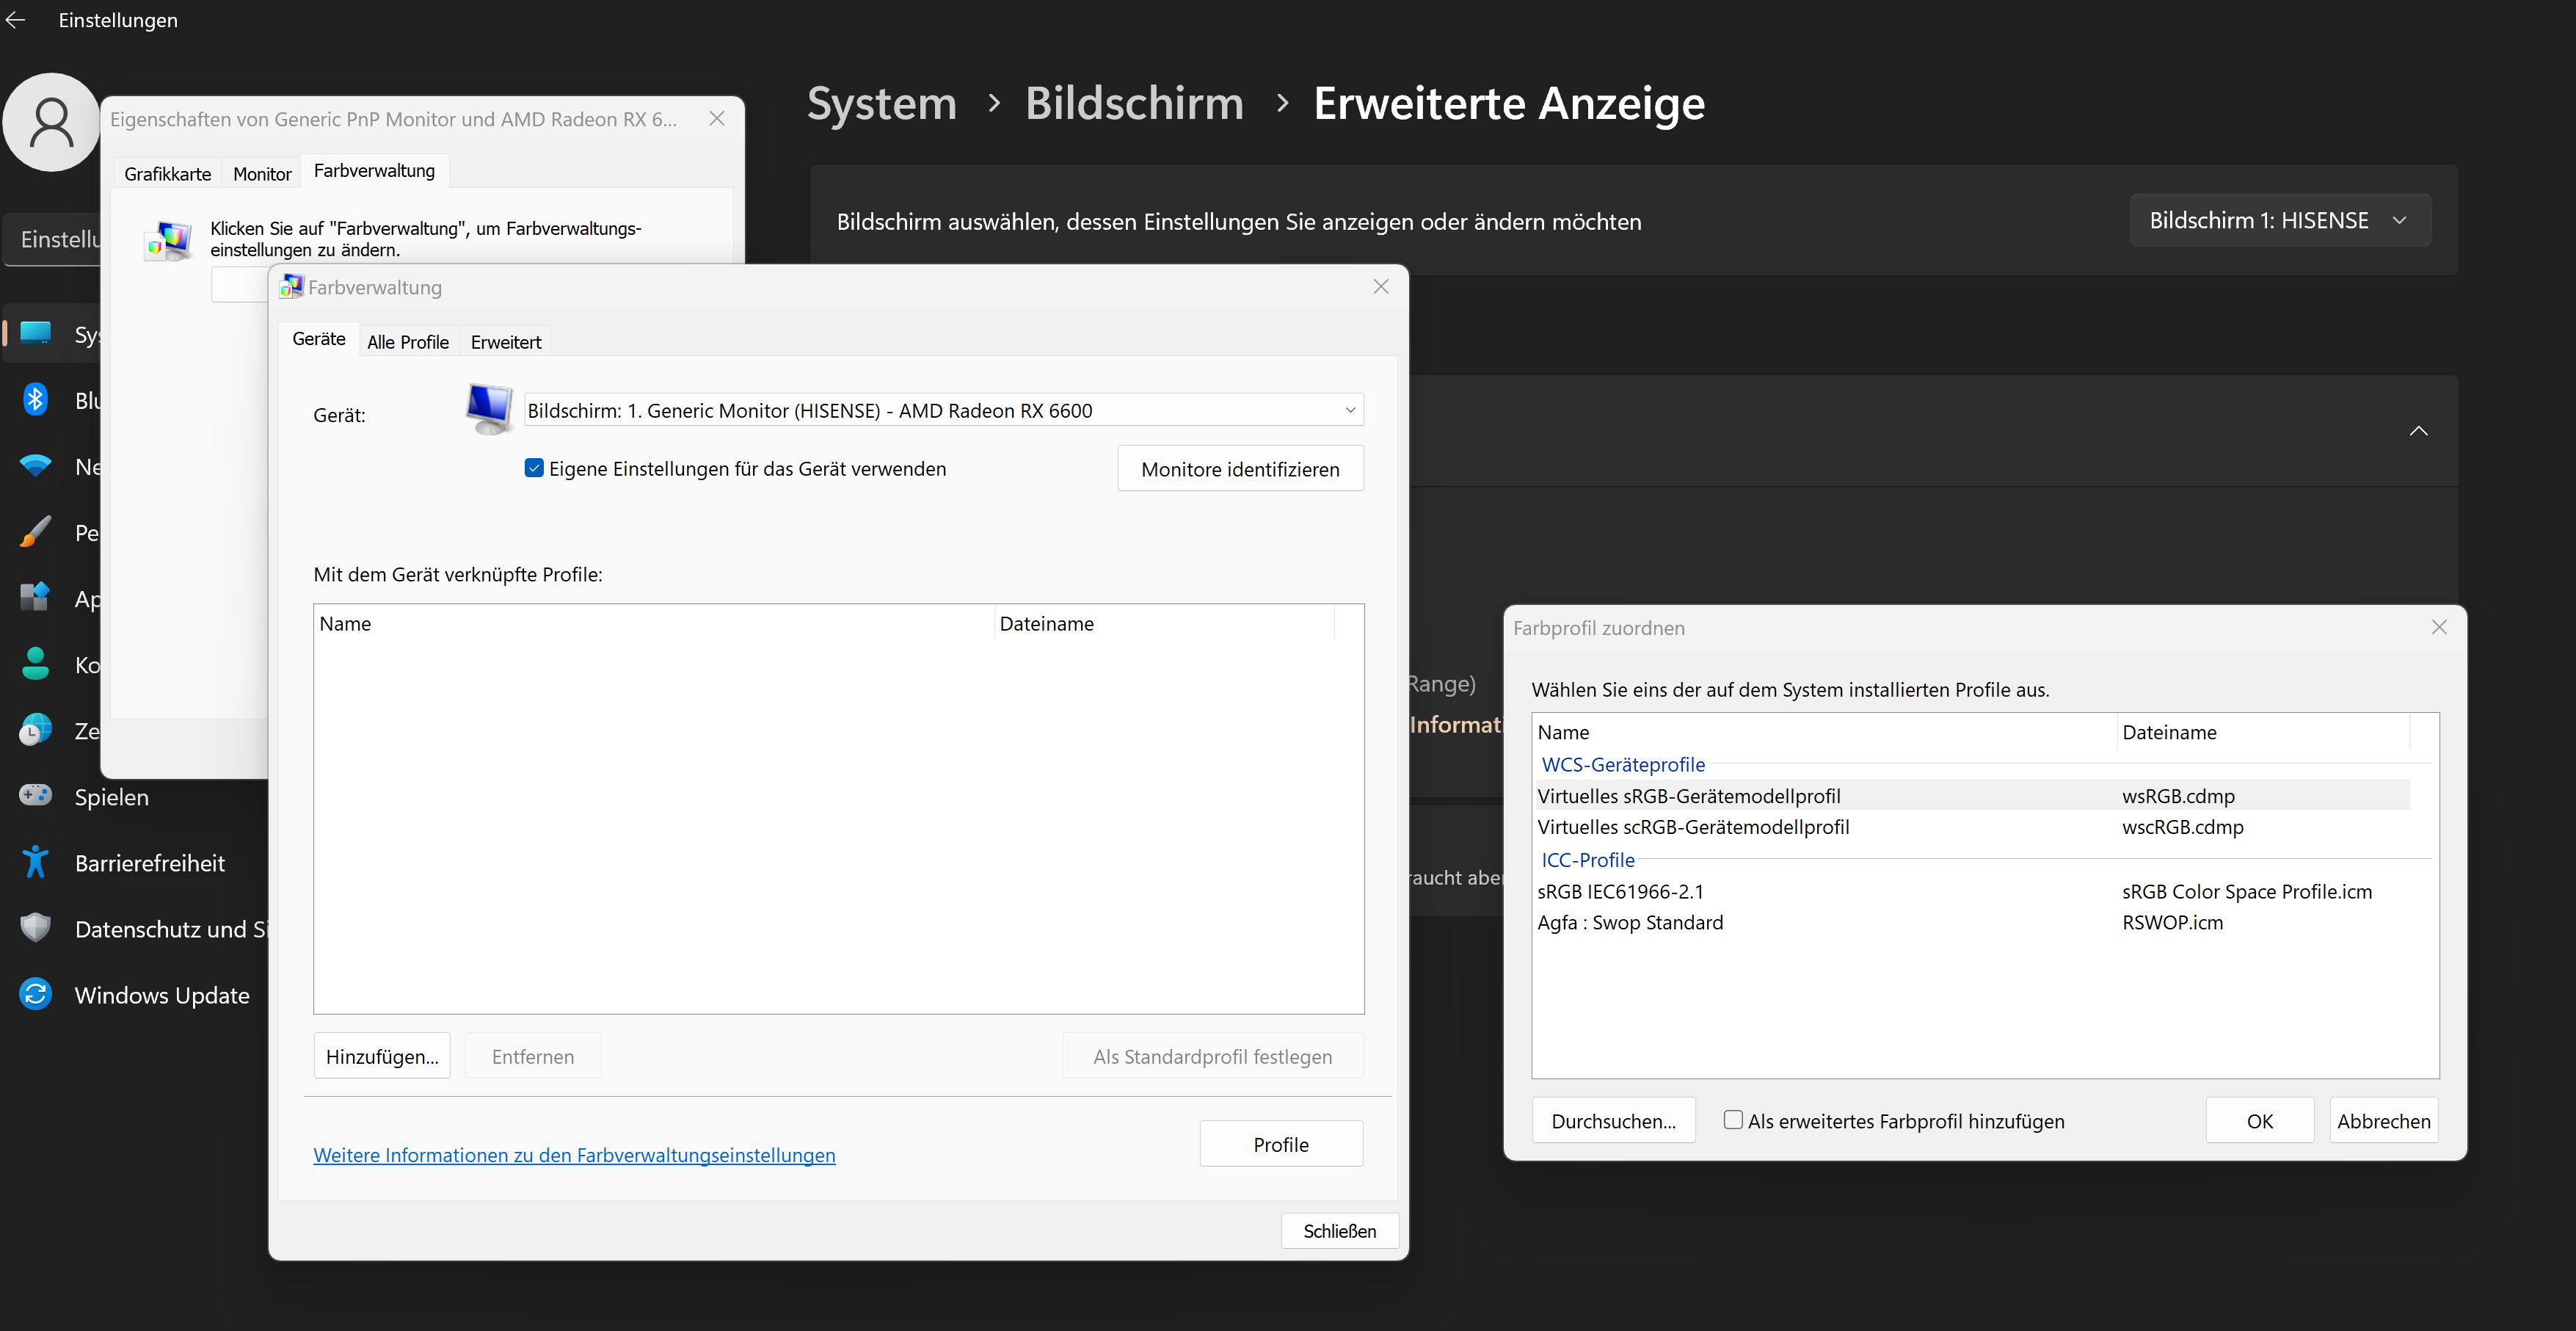Open Zeit und Sprache globe icon
The height and width of the screenshot is (1331, 2576).
click(x=36, y=730)
